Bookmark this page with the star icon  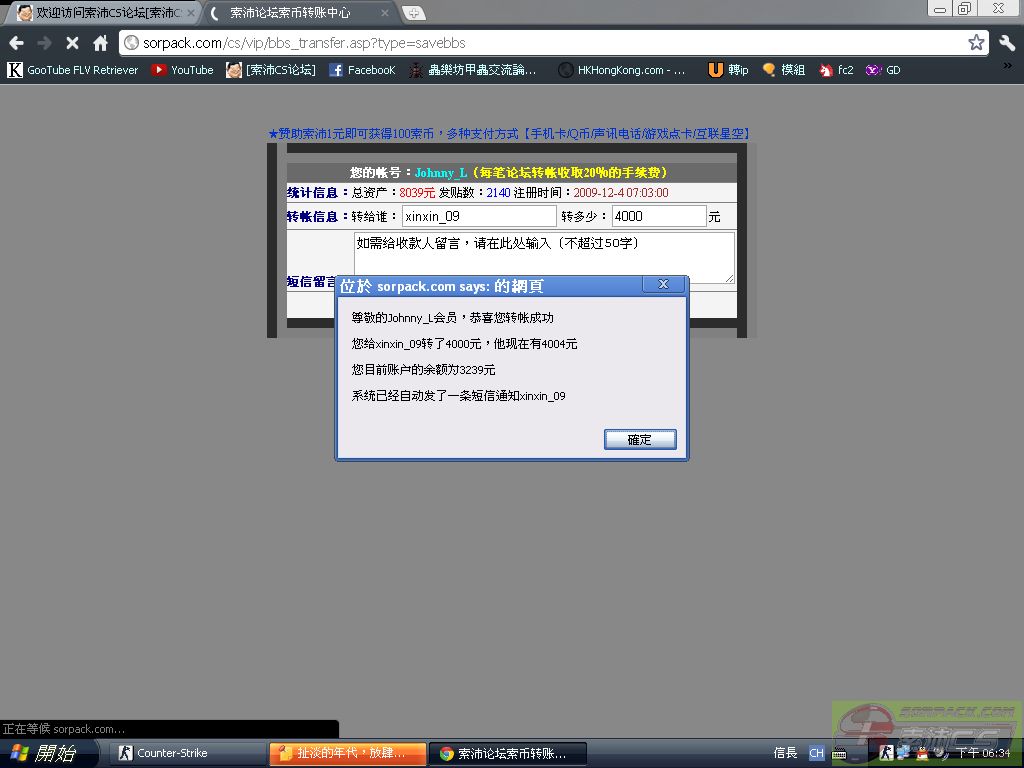pos(976,43)
